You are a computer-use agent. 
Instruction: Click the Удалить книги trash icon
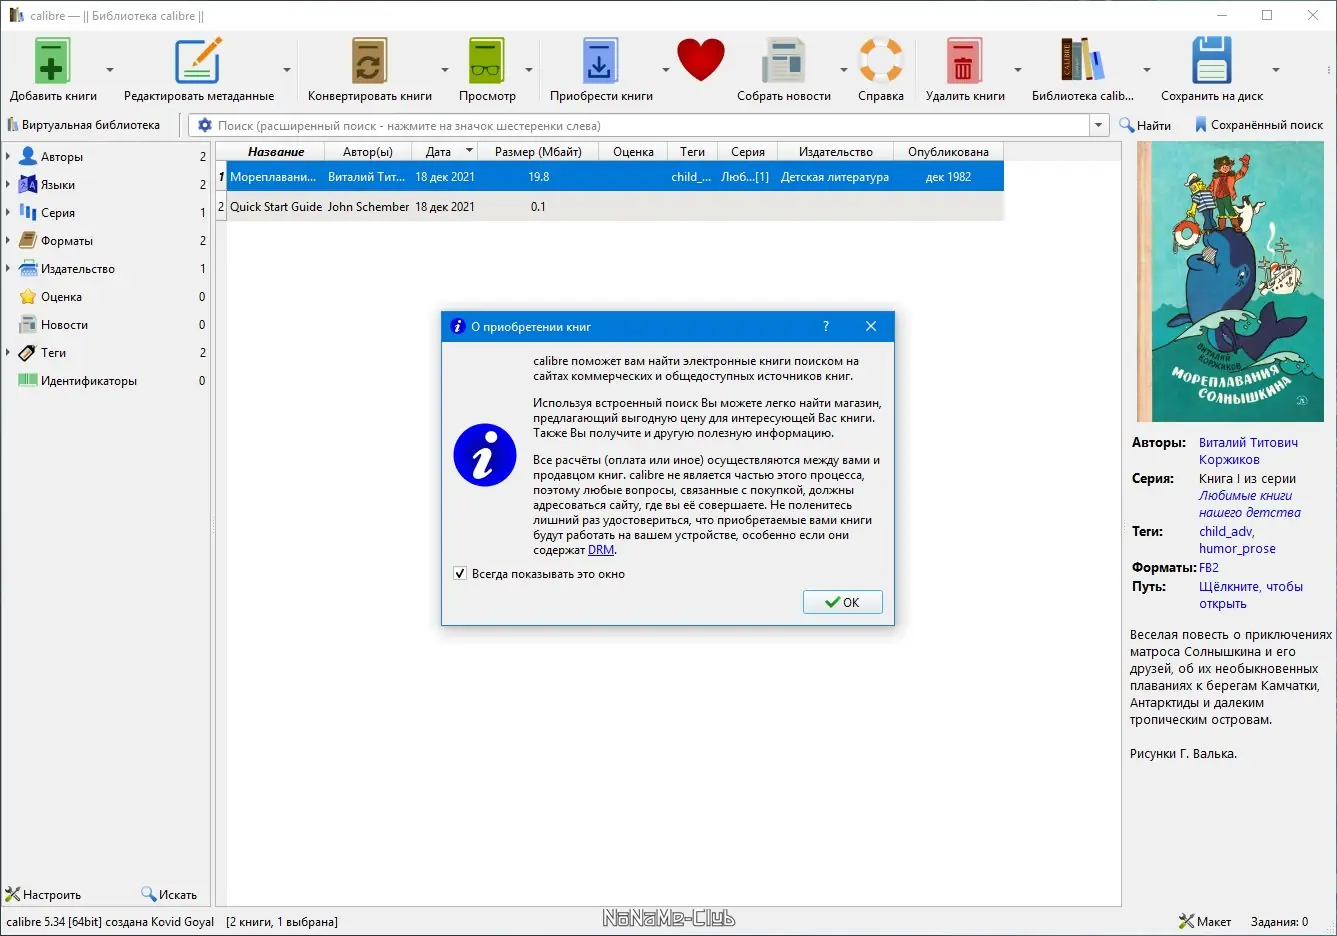pyautogui.click(x=964, y=61)
